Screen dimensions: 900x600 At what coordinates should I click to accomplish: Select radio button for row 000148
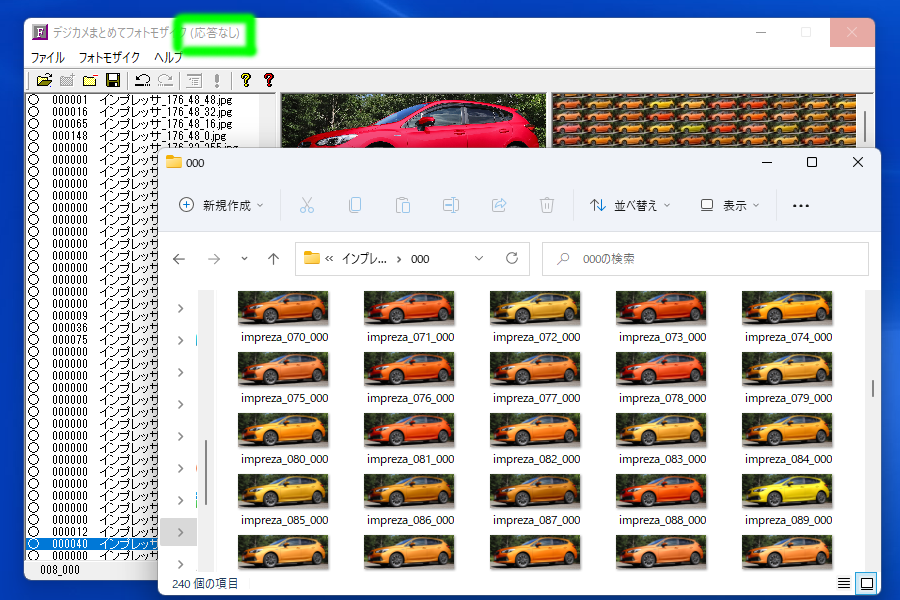(33, 136)
